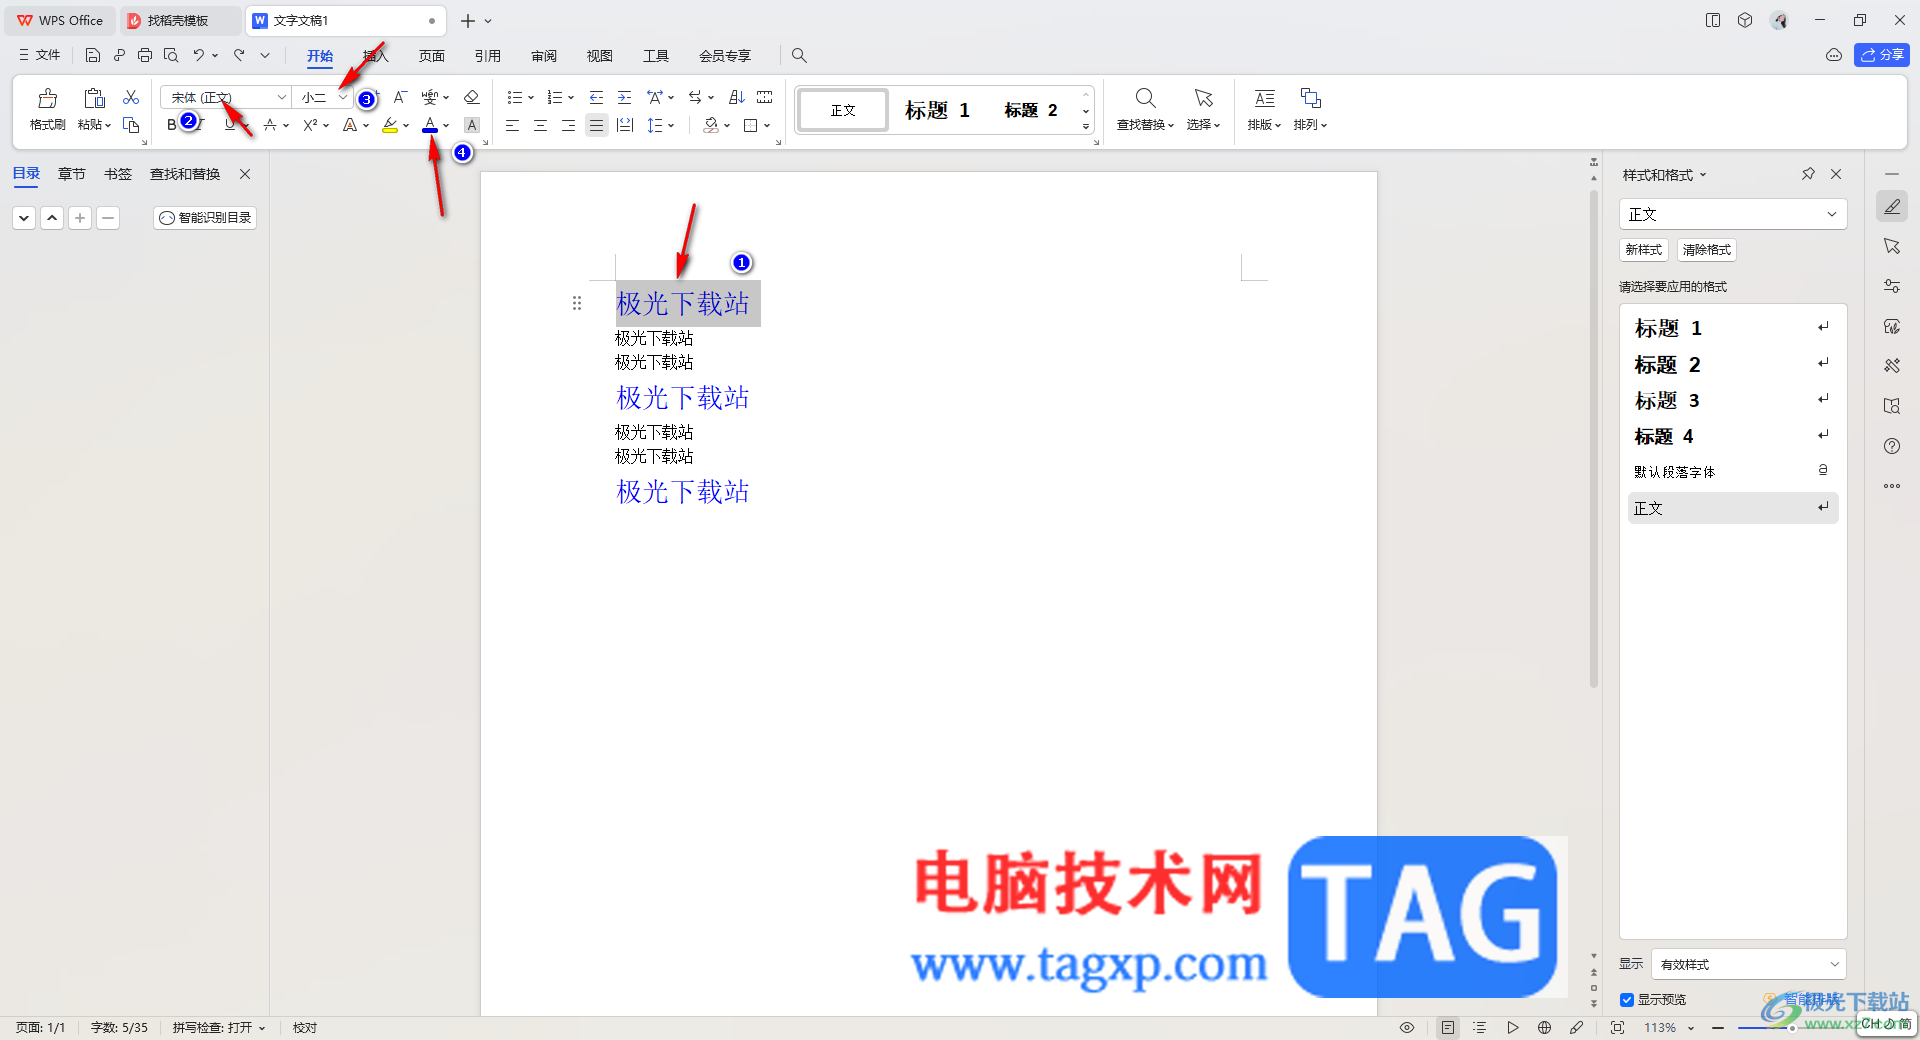Toggle eye protection mode in status bar
Screen dimensions: 1920x1040
1407,1027
